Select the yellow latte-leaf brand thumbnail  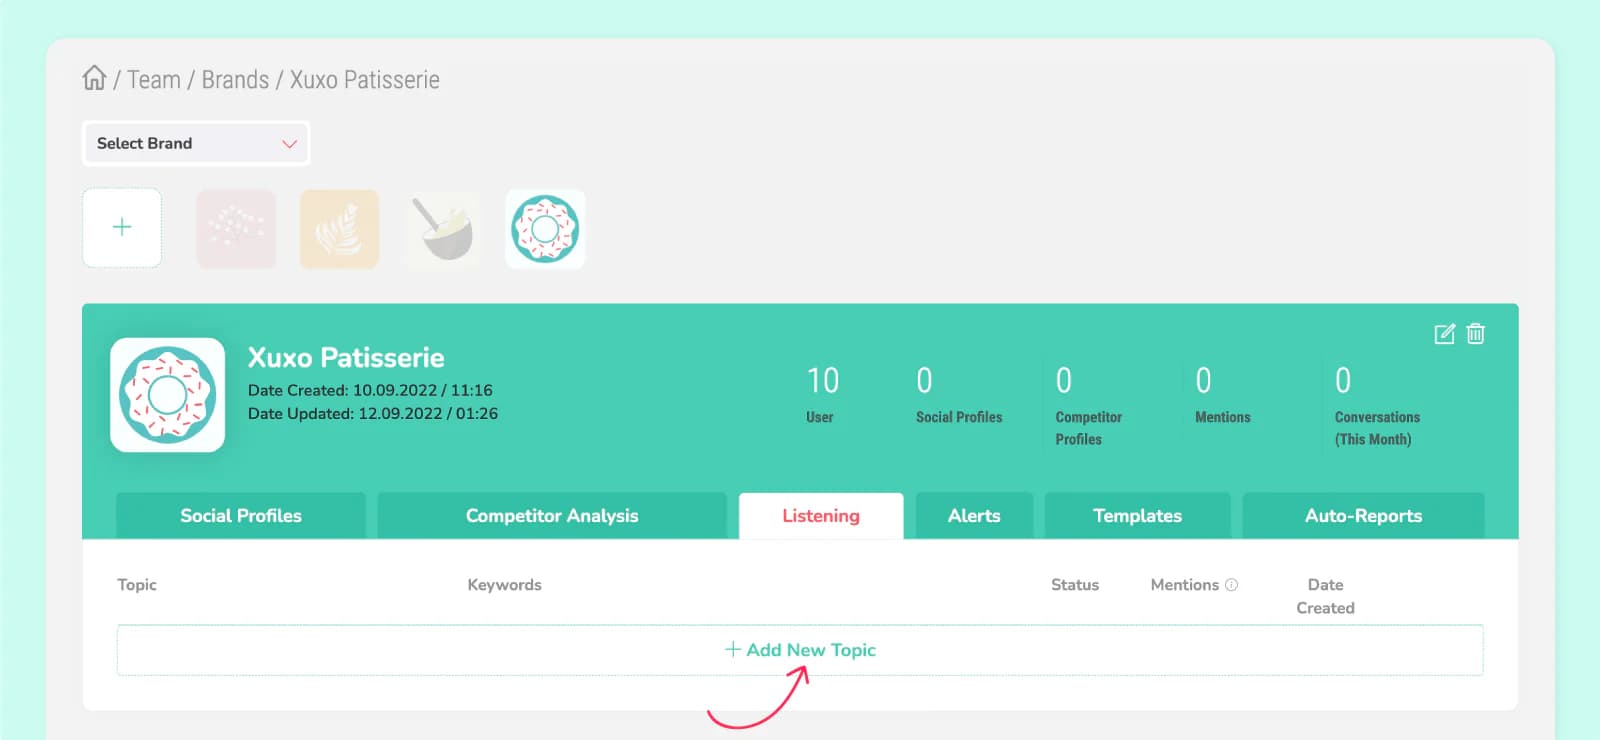tap(340, 229)
